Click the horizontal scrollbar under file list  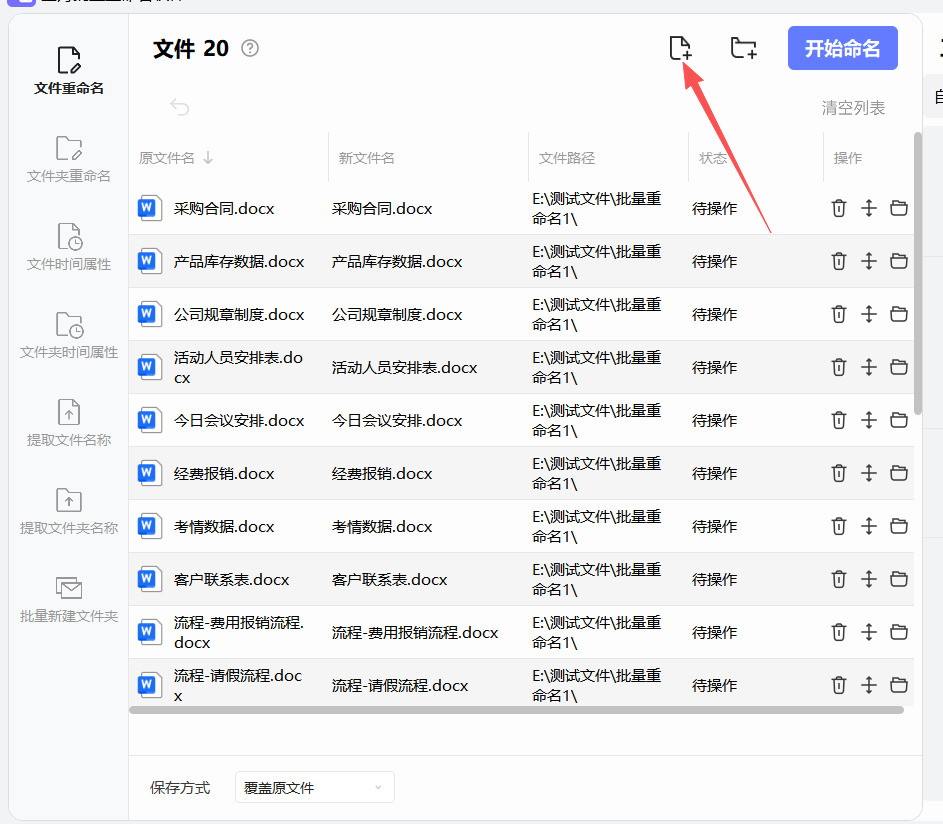(x=516, y=710)
